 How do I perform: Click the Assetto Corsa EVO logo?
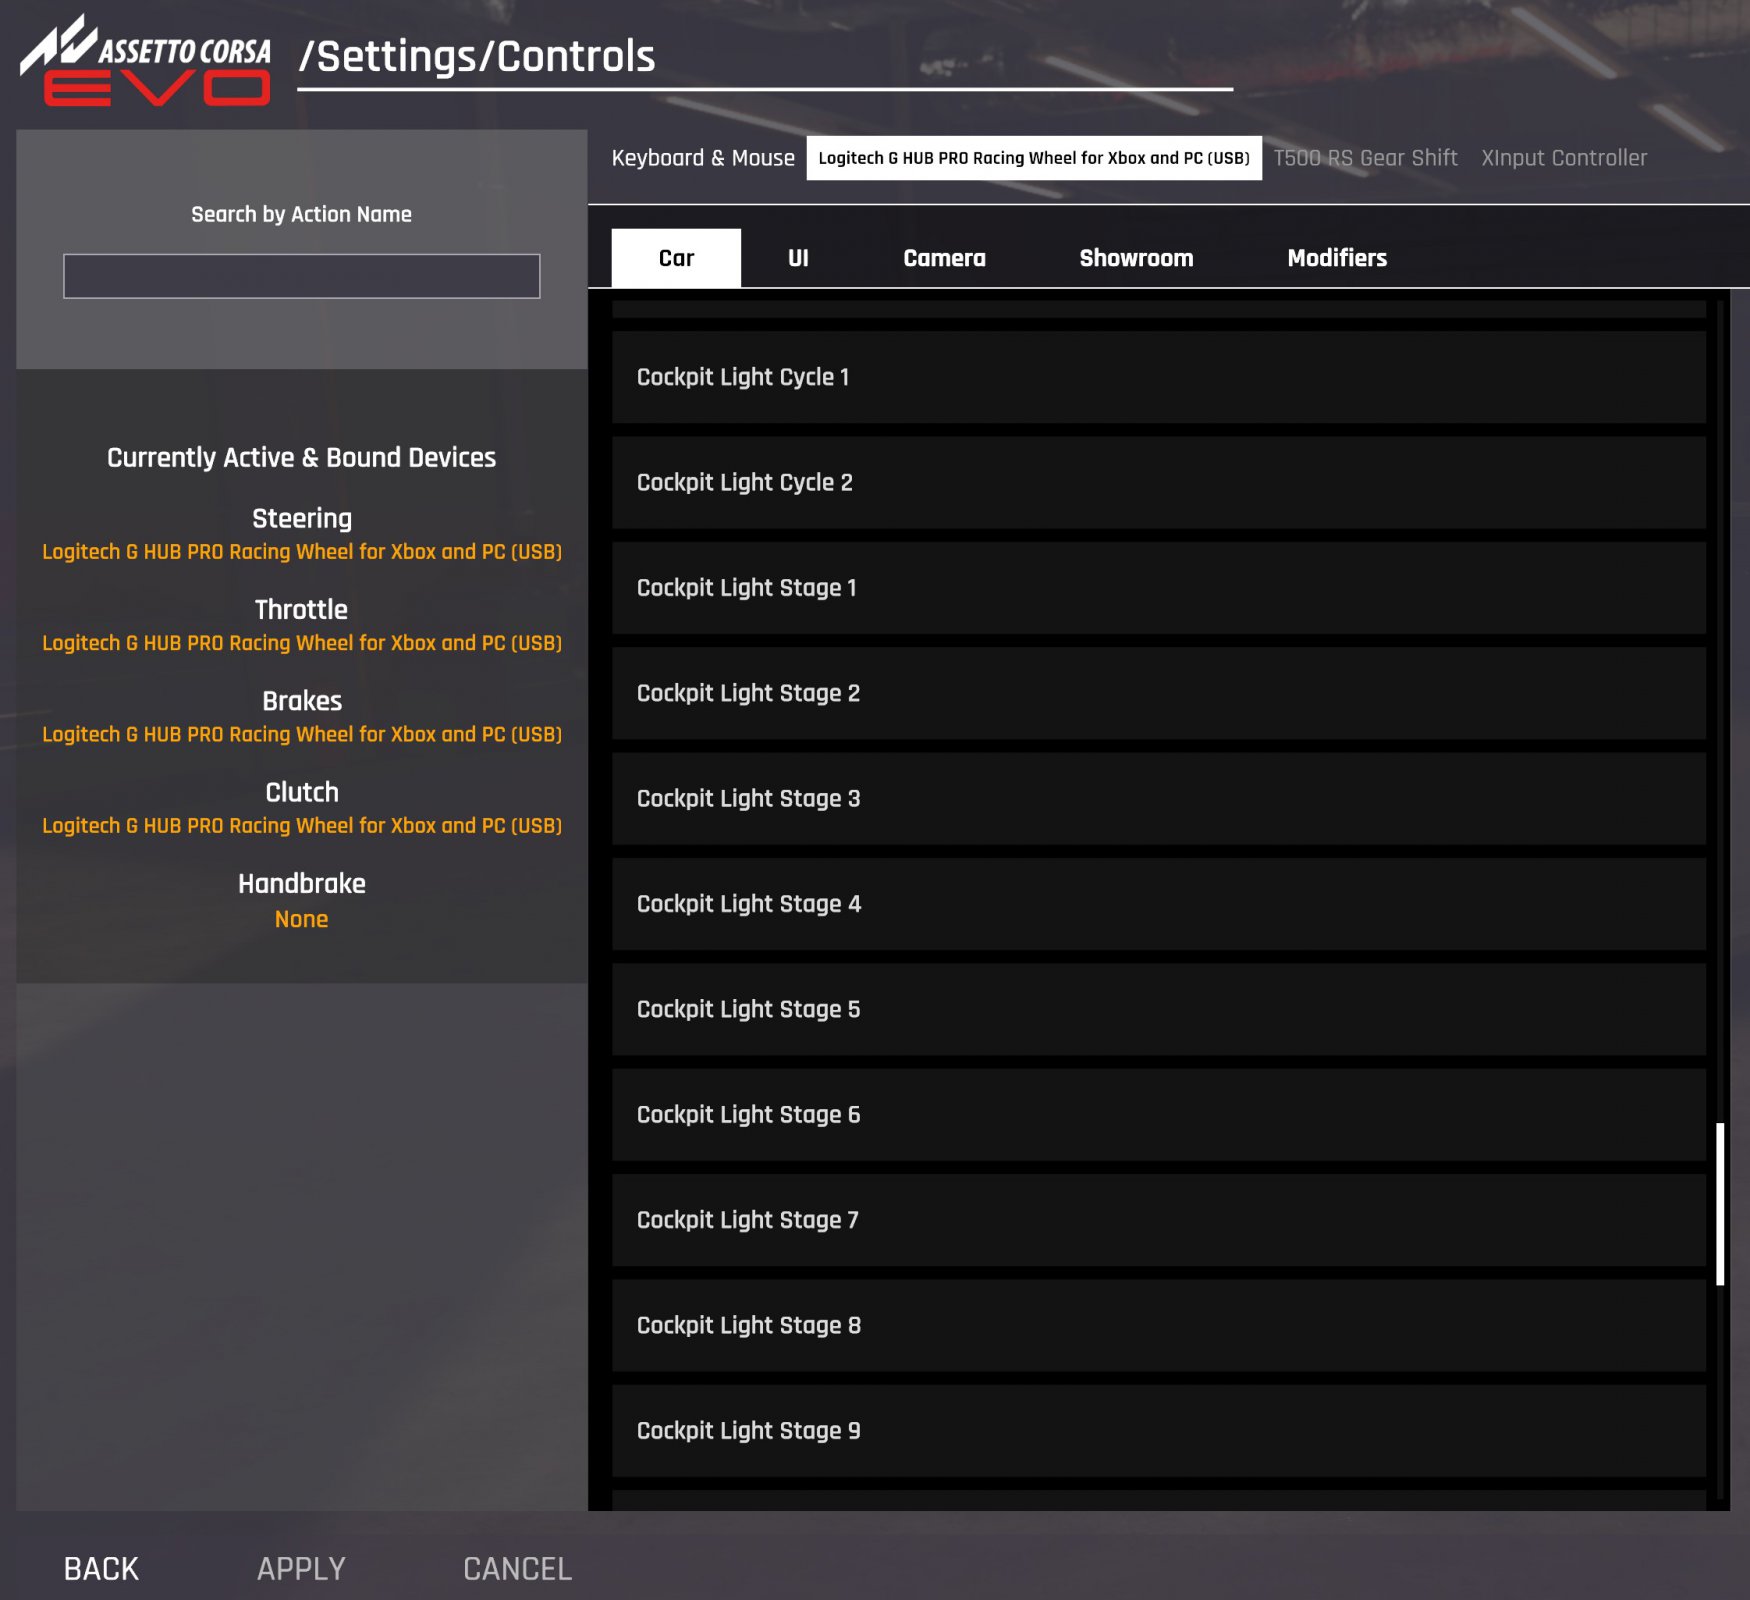(146, 62)
